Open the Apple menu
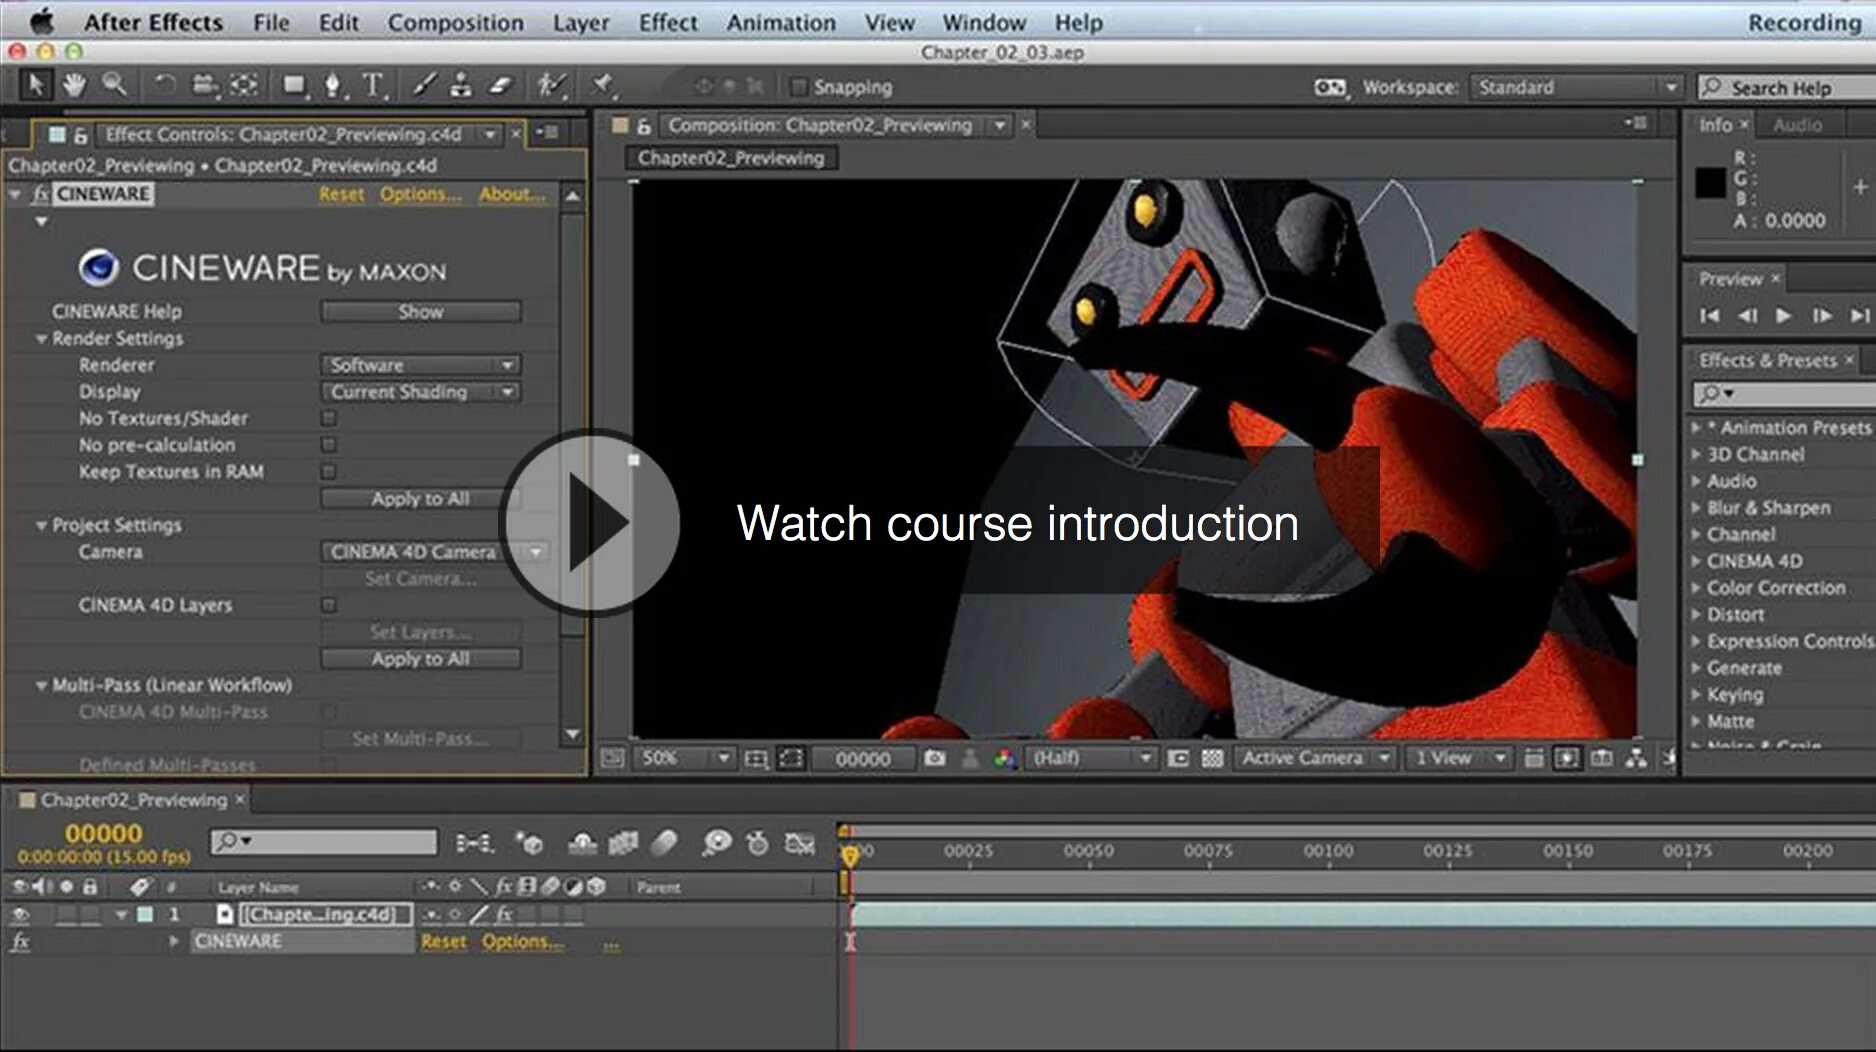The height and width of the screenshot is (1052, 1876). click(41, 21)
